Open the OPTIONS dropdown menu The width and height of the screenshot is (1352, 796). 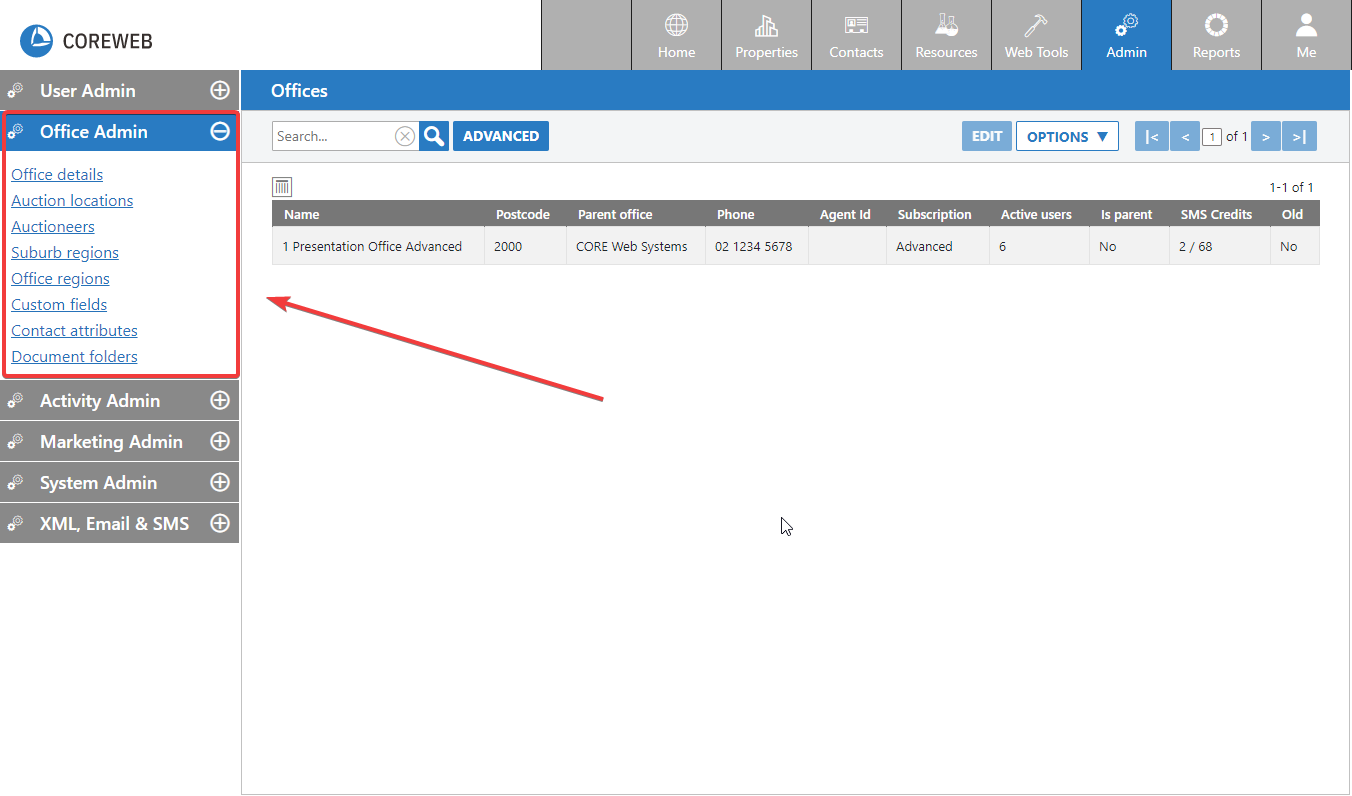pos(1067,136)
